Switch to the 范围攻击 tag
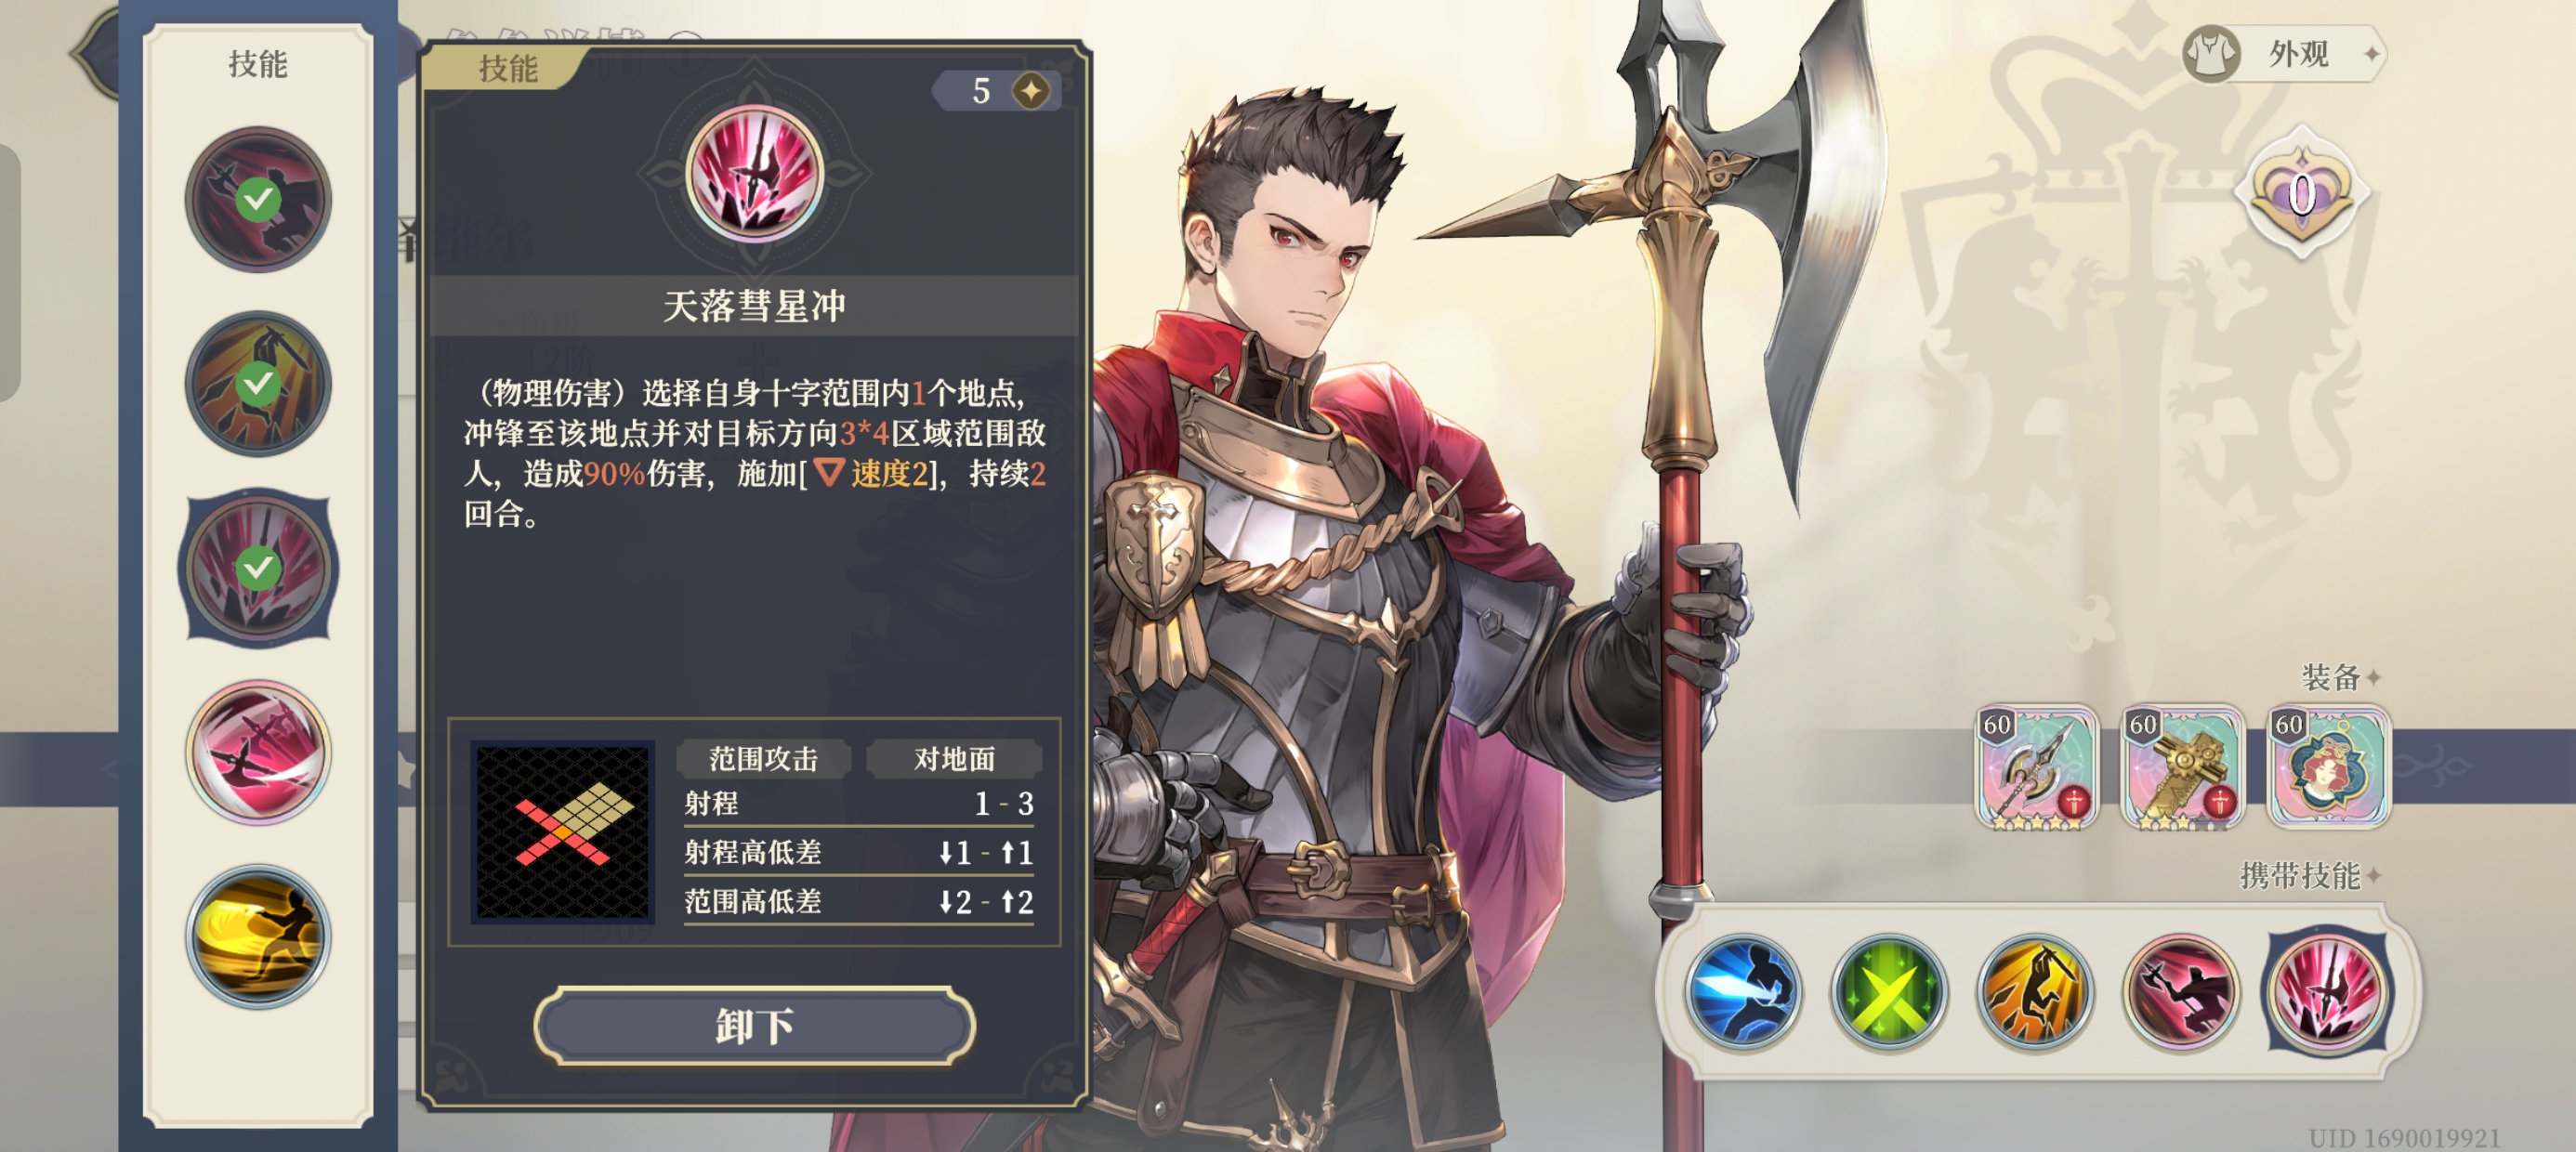2576x1152 pixels. pyautogui.click(x=763, y=759)
